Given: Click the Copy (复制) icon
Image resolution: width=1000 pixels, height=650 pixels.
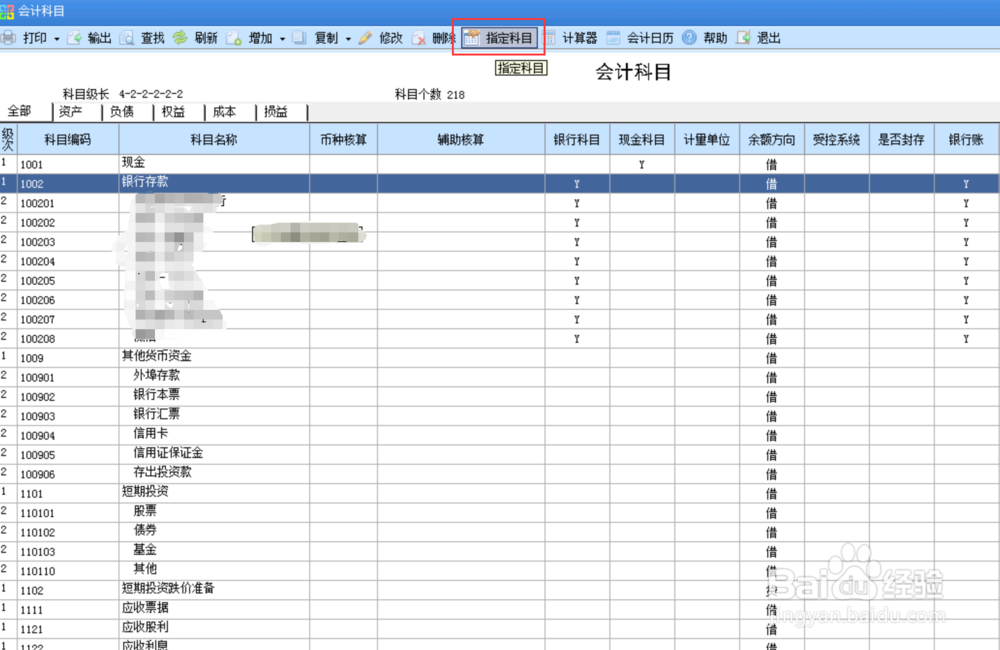Looking at the screenshot, I should click(x=299, y=38).
